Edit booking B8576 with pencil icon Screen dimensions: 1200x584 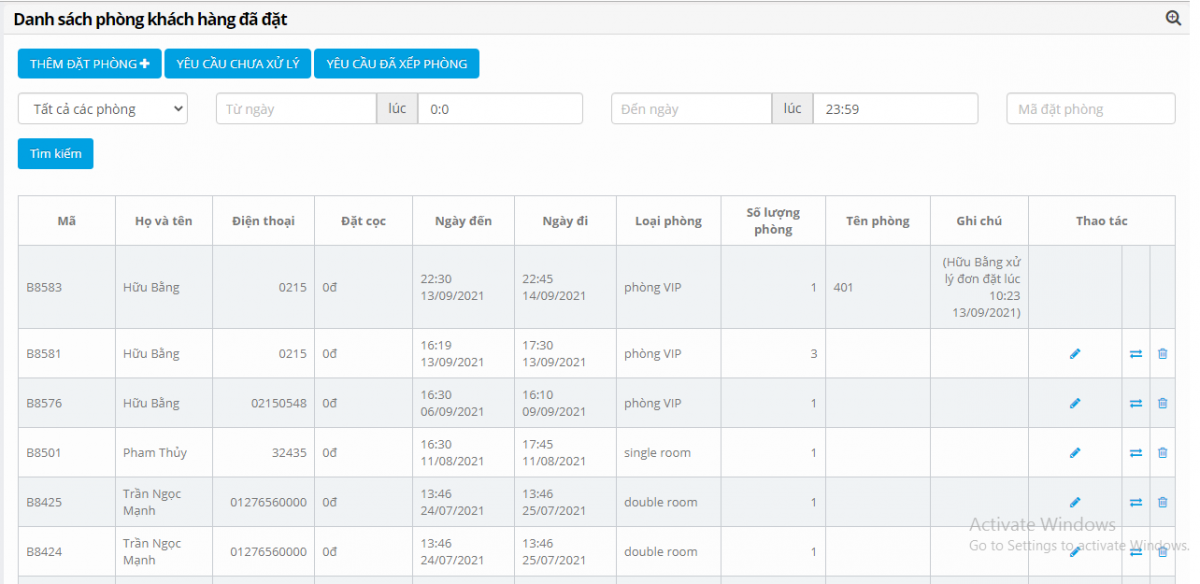[1075, 403]
